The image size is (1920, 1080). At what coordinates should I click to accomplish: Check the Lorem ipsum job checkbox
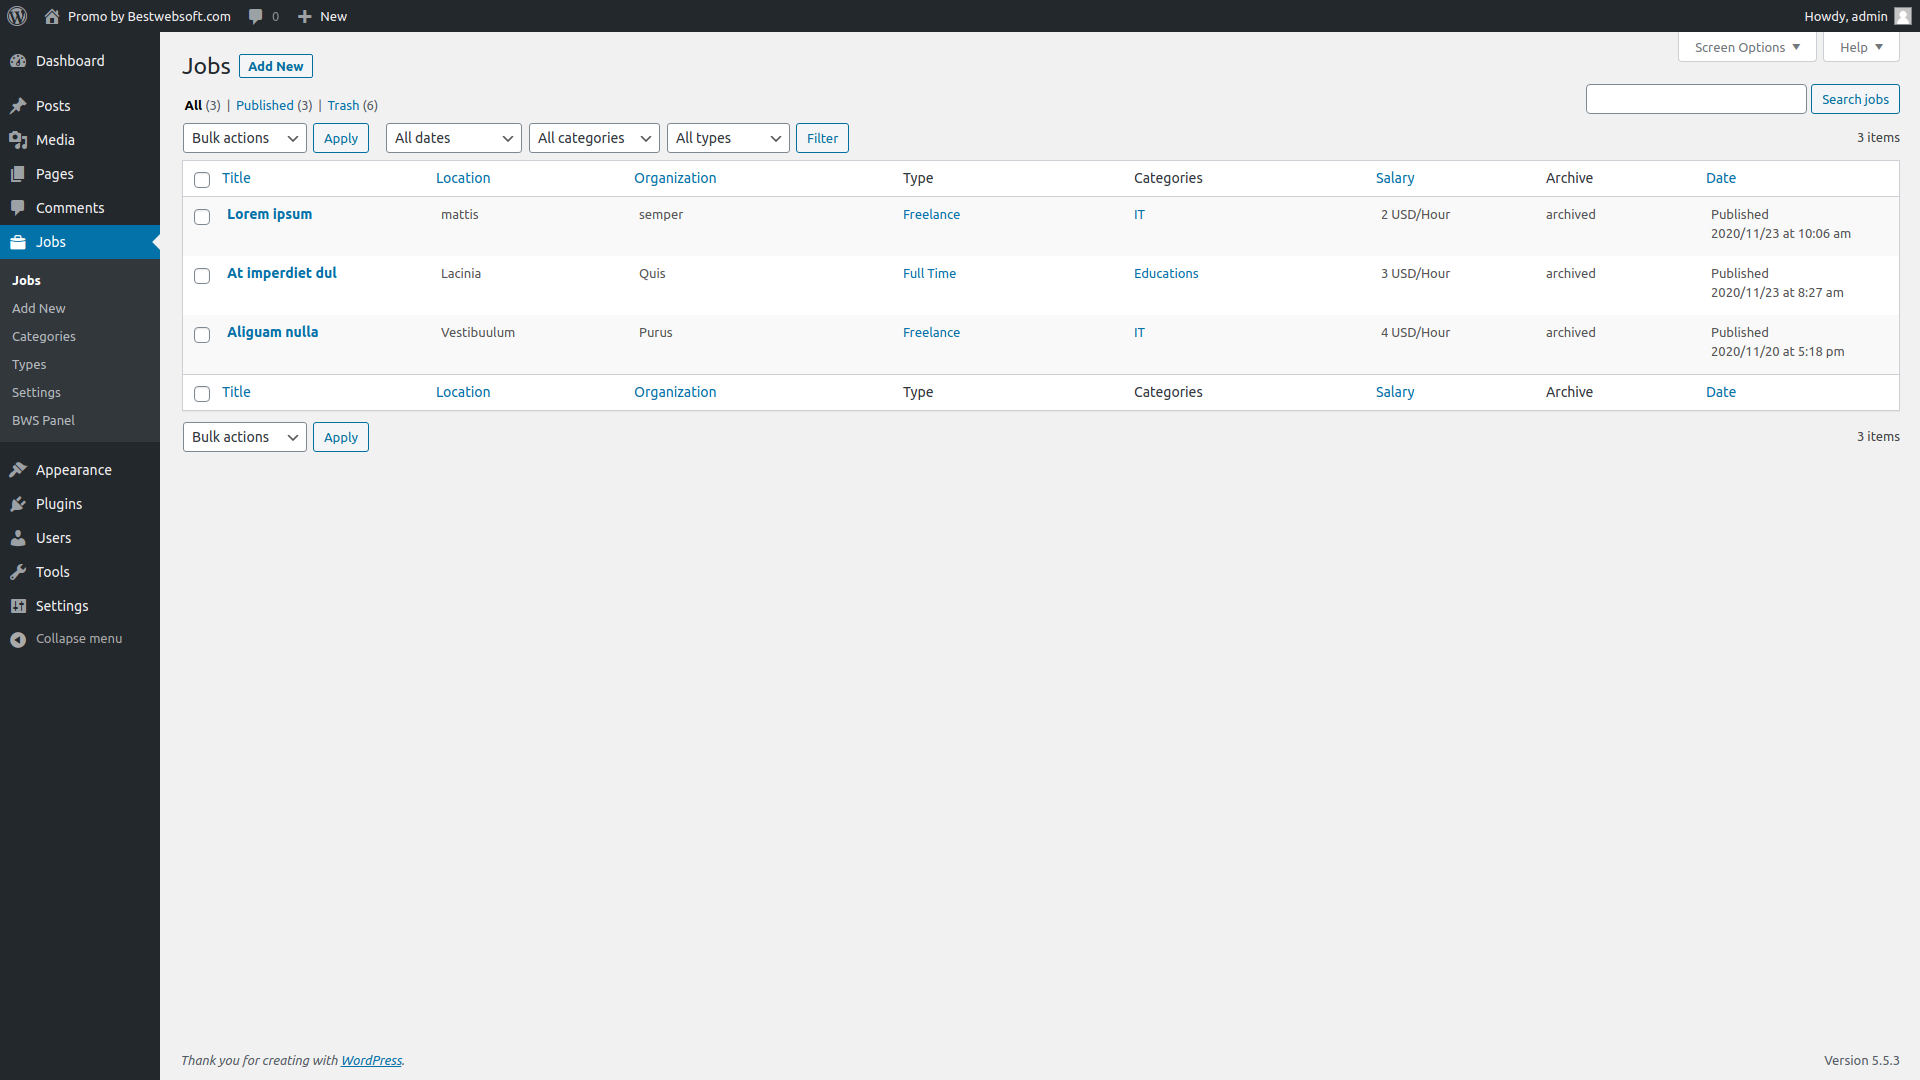click(202, 217)
